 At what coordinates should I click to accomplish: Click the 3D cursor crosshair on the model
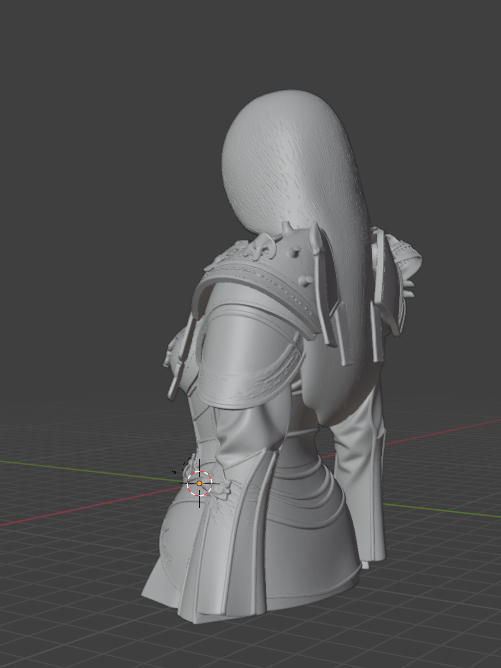click(x=199, y=483)
